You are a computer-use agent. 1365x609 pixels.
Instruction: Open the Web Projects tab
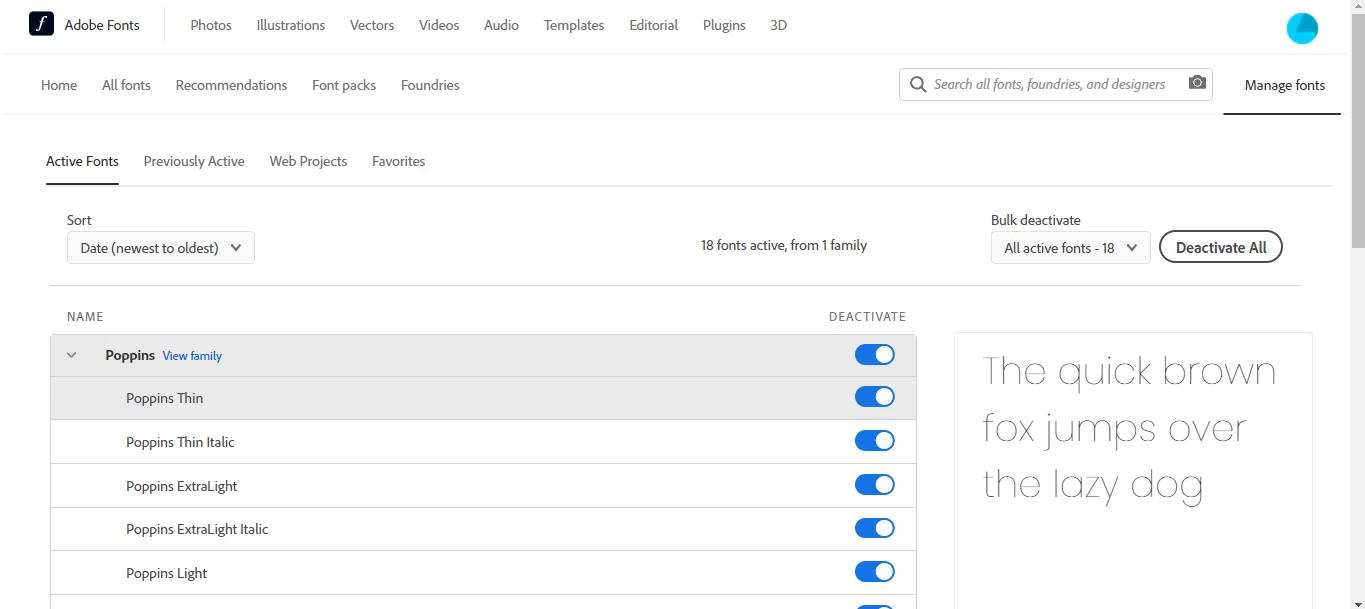tap(308, 161)
